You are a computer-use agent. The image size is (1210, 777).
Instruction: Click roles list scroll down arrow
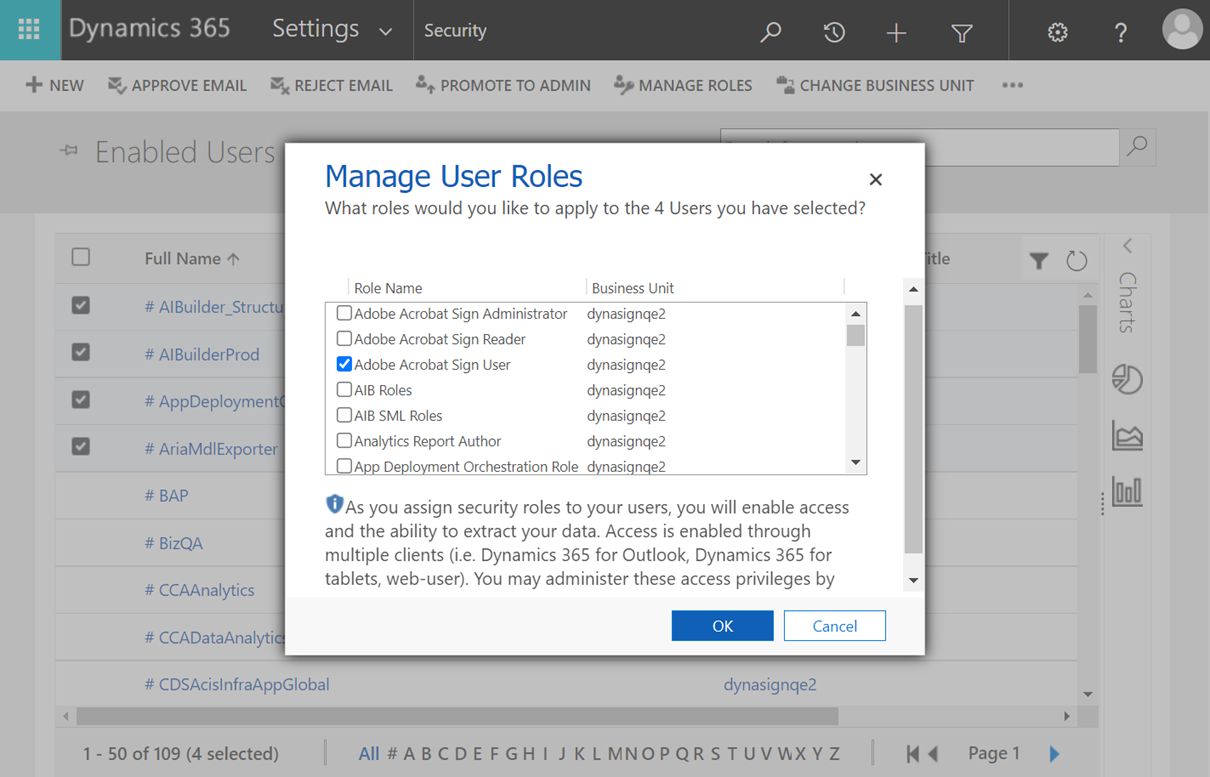click(855, 463)
